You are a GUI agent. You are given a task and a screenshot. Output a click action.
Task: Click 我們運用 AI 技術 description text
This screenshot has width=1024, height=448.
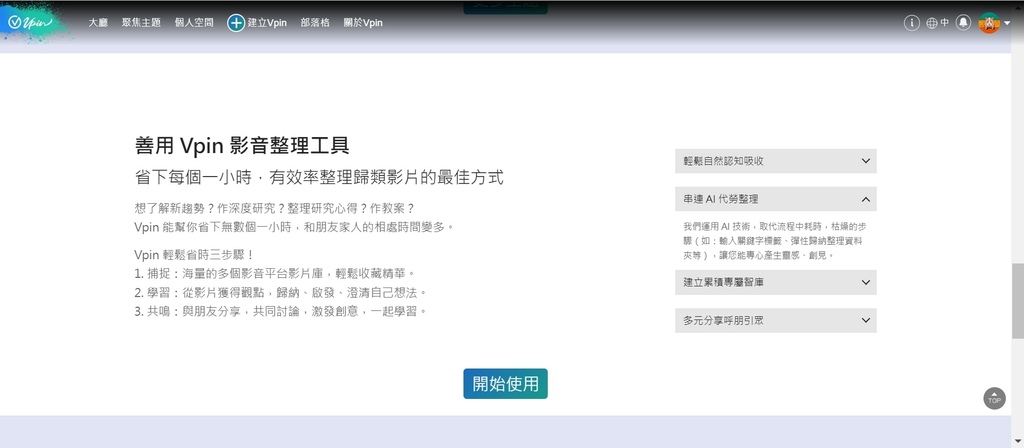tap(775, 241)
